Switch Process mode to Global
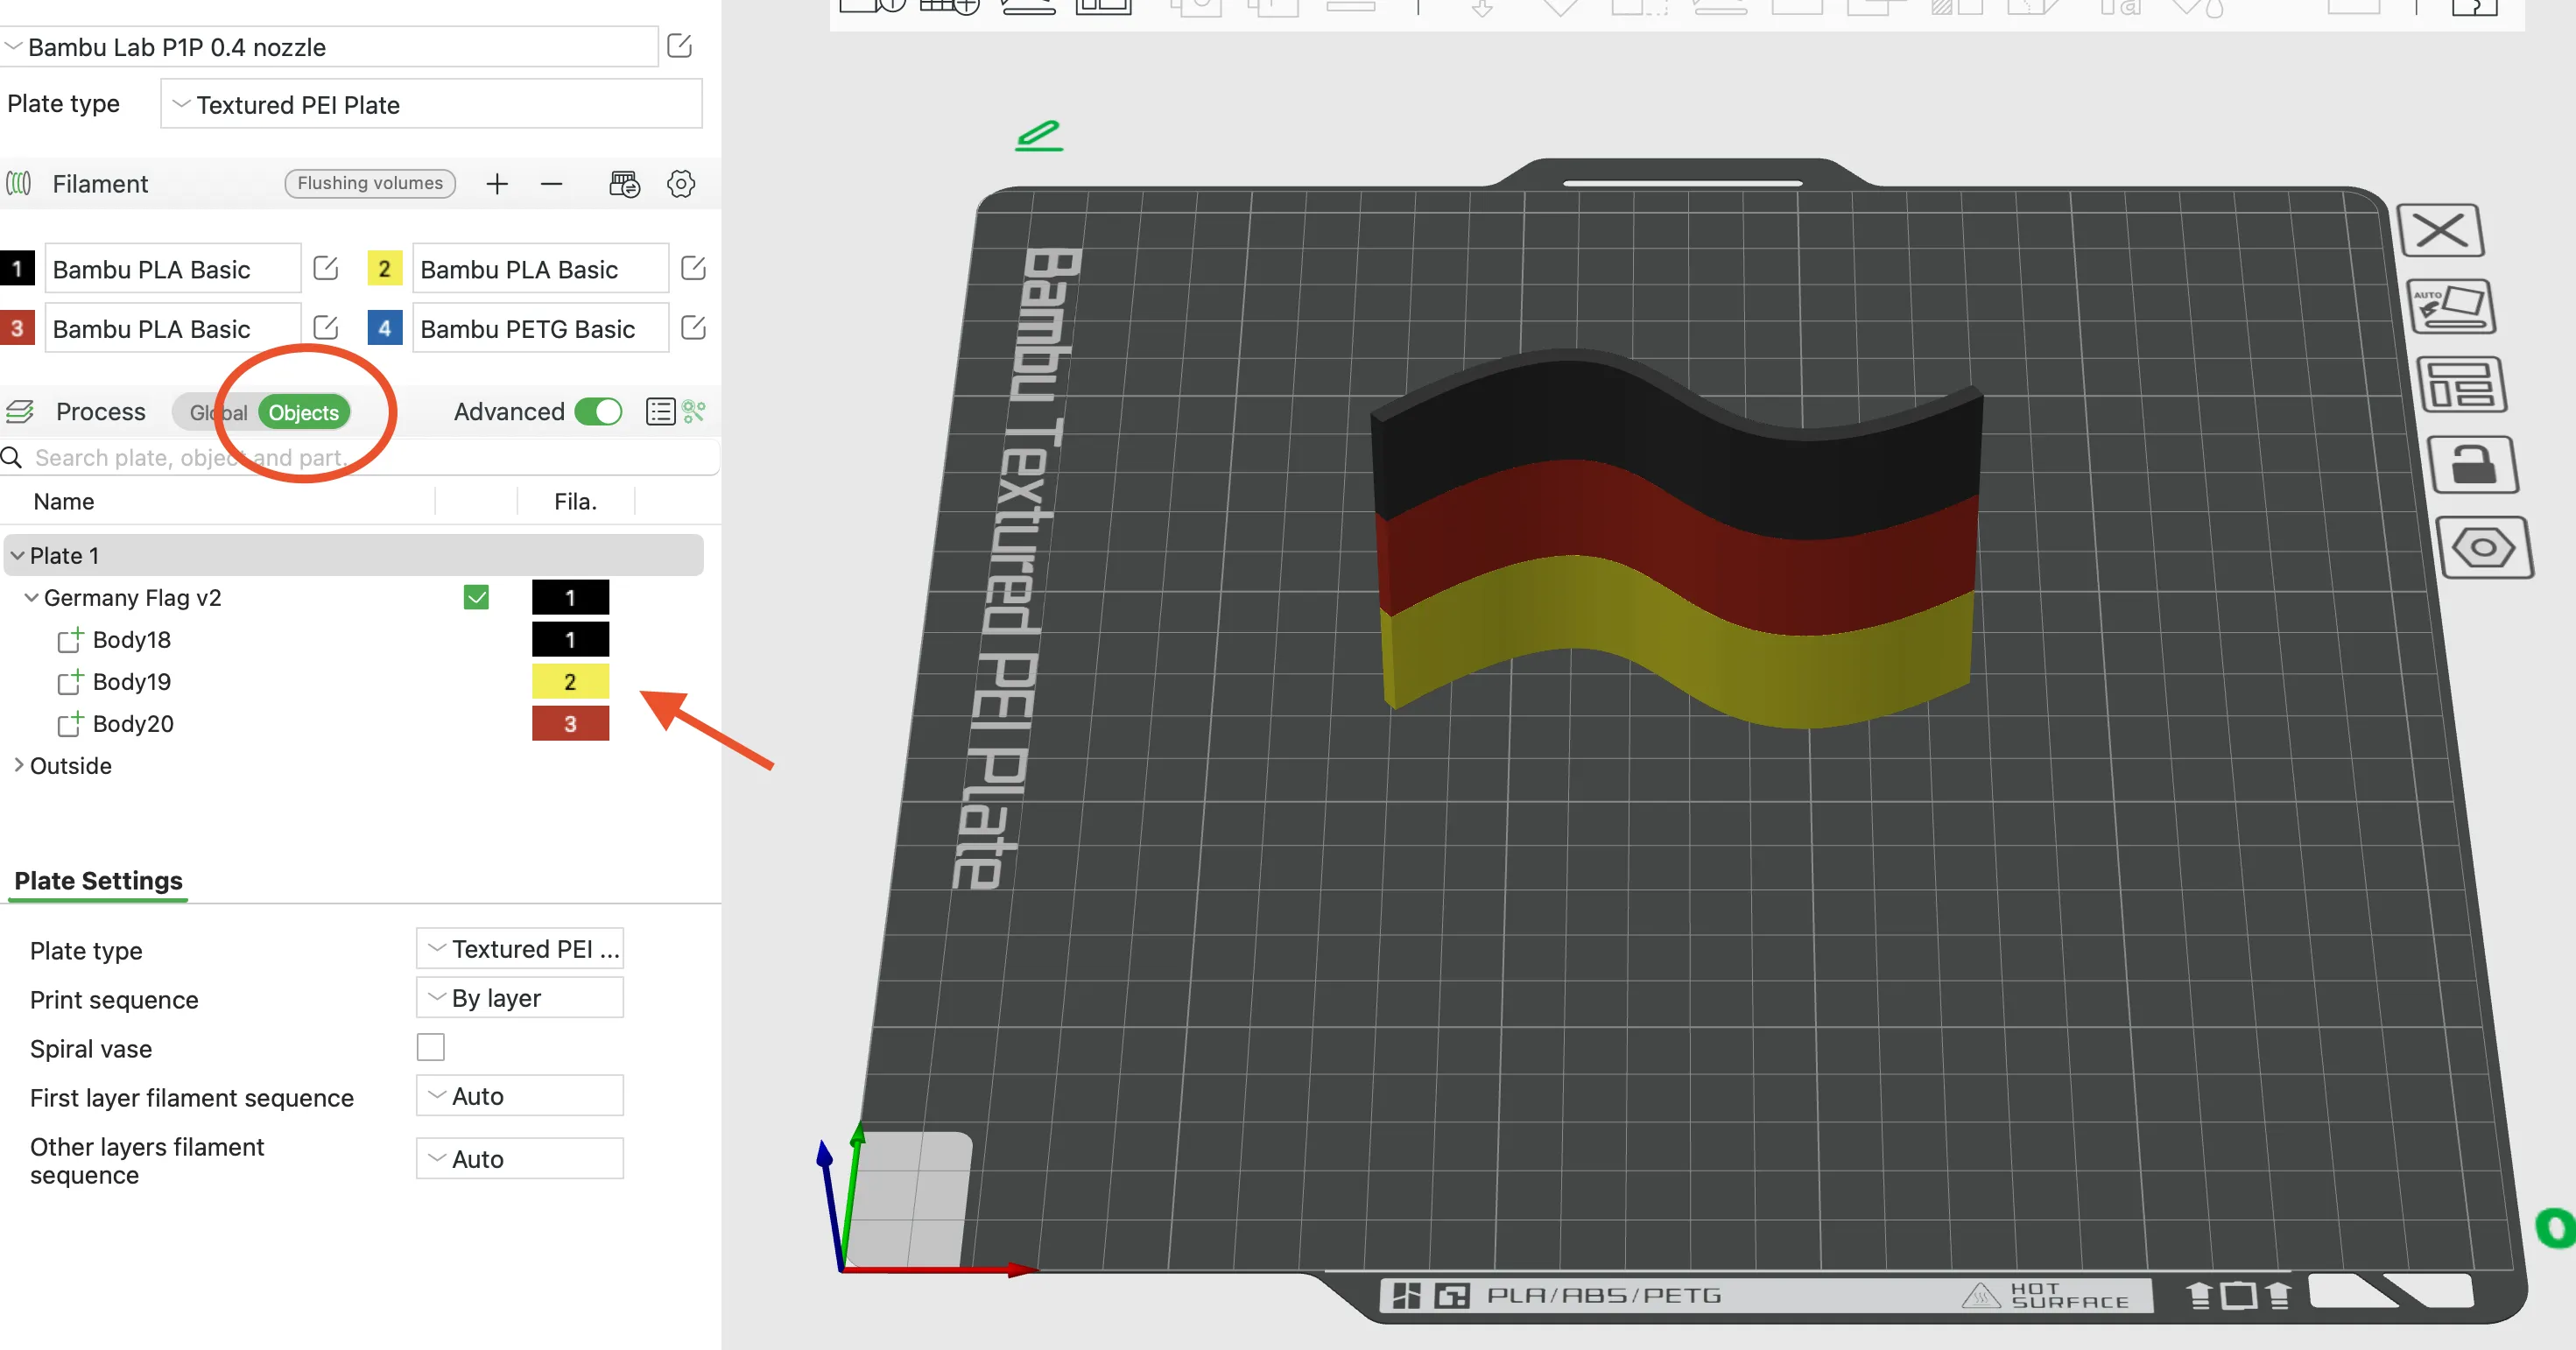This screenshot has width=2576, height=1350. [x=218, y=413]
